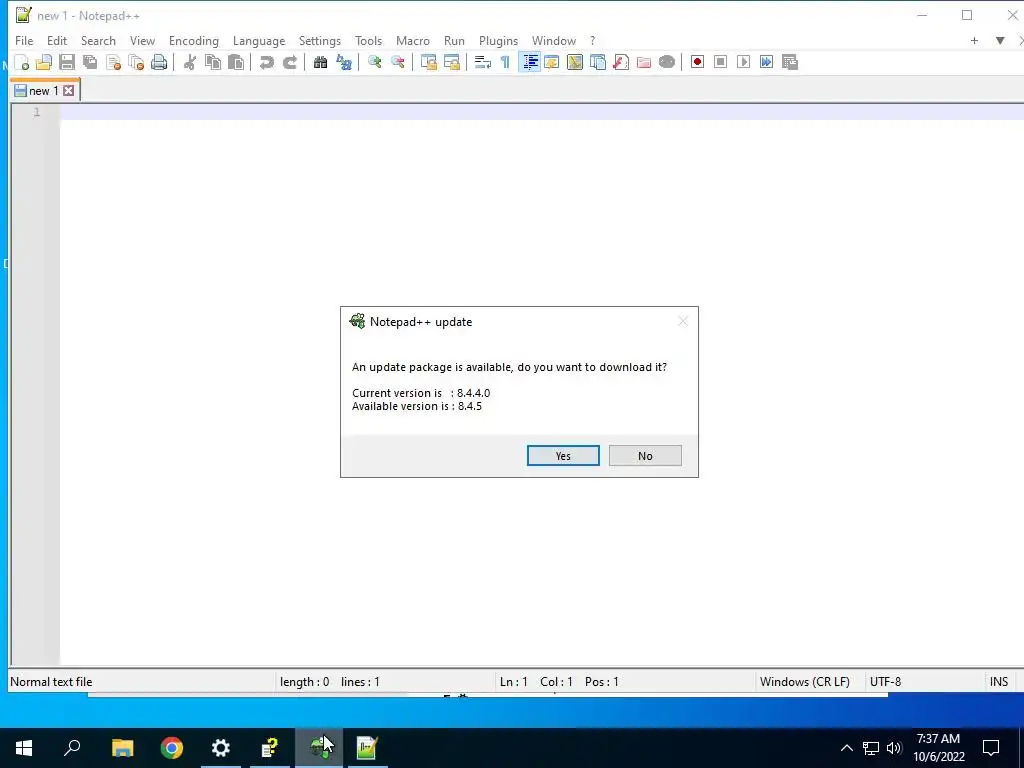
Task: Open Replace toolbar icon
Action: (344, 63)
